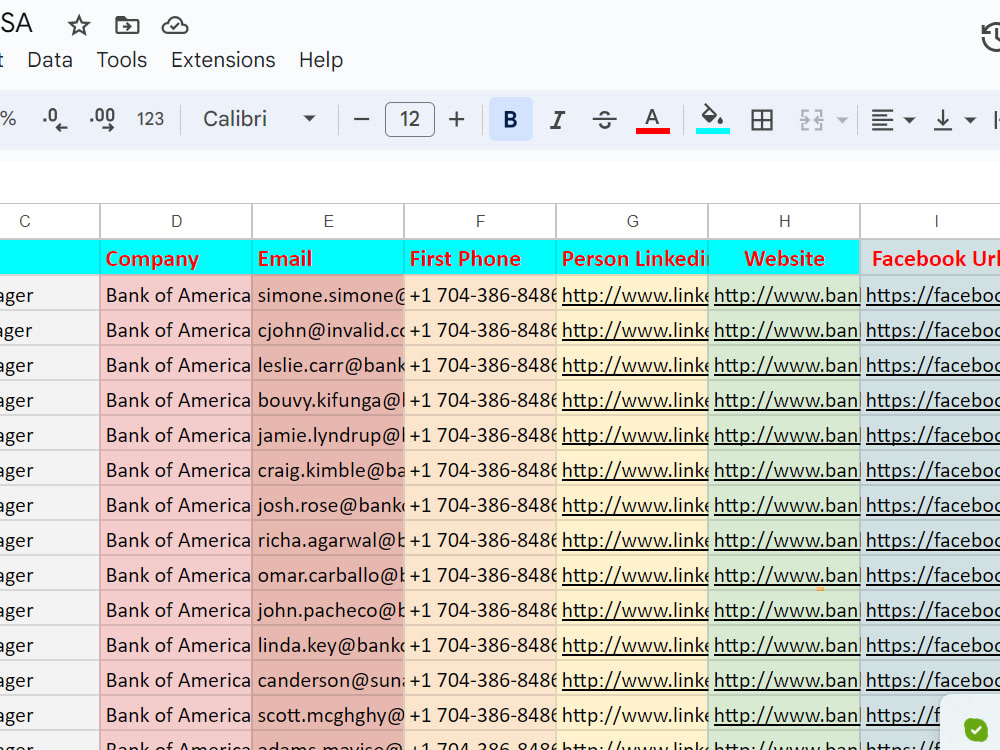Screen dimensions: 1000x750
Task: Open Facebook link in omar.carballo row
Action: coord(932,576)
